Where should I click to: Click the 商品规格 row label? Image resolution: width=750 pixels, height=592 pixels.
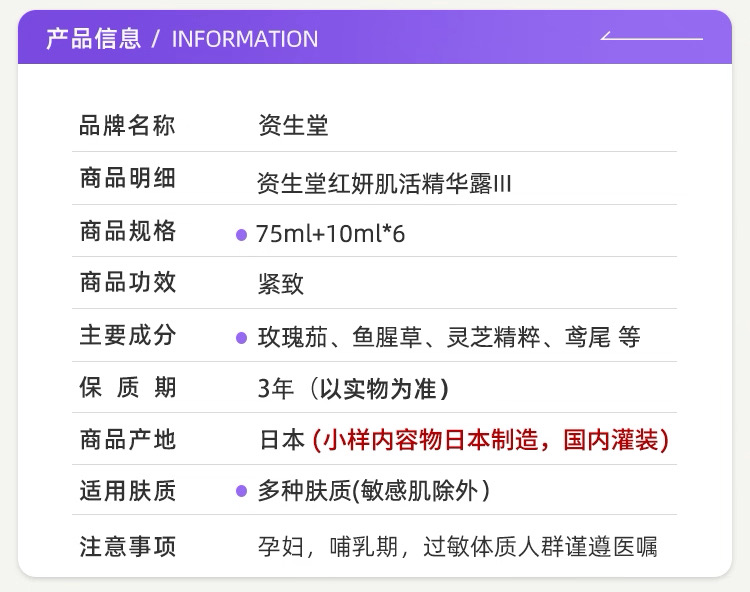click(x=127, y=231)
